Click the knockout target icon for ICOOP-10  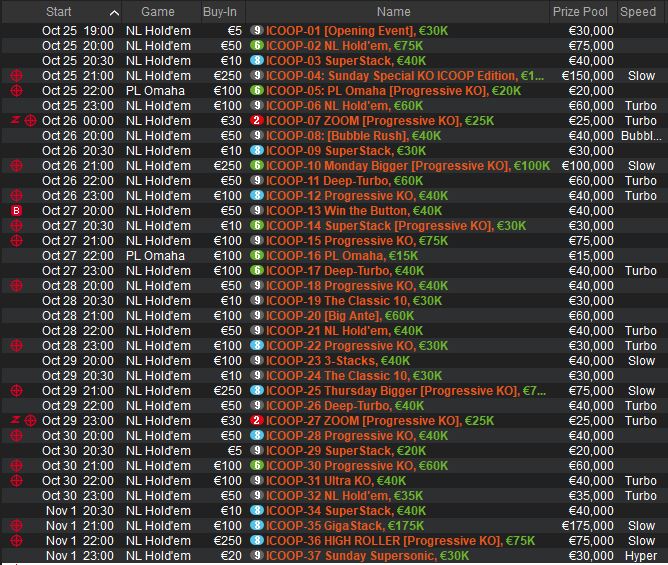coord(16,166)
